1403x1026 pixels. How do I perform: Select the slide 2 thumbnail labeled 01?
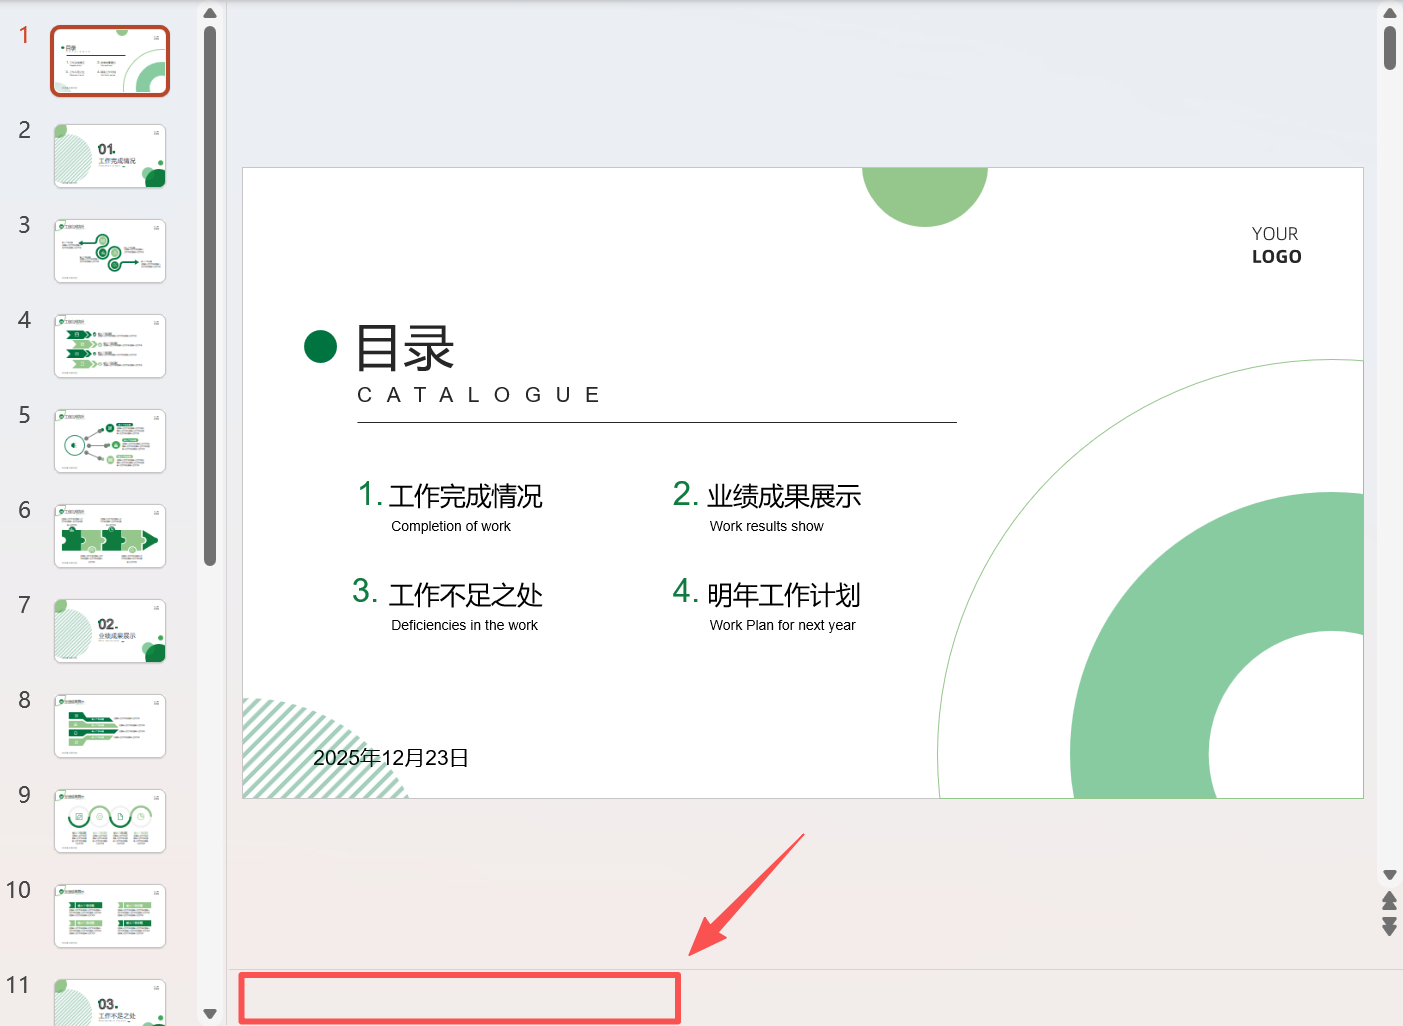109,156
